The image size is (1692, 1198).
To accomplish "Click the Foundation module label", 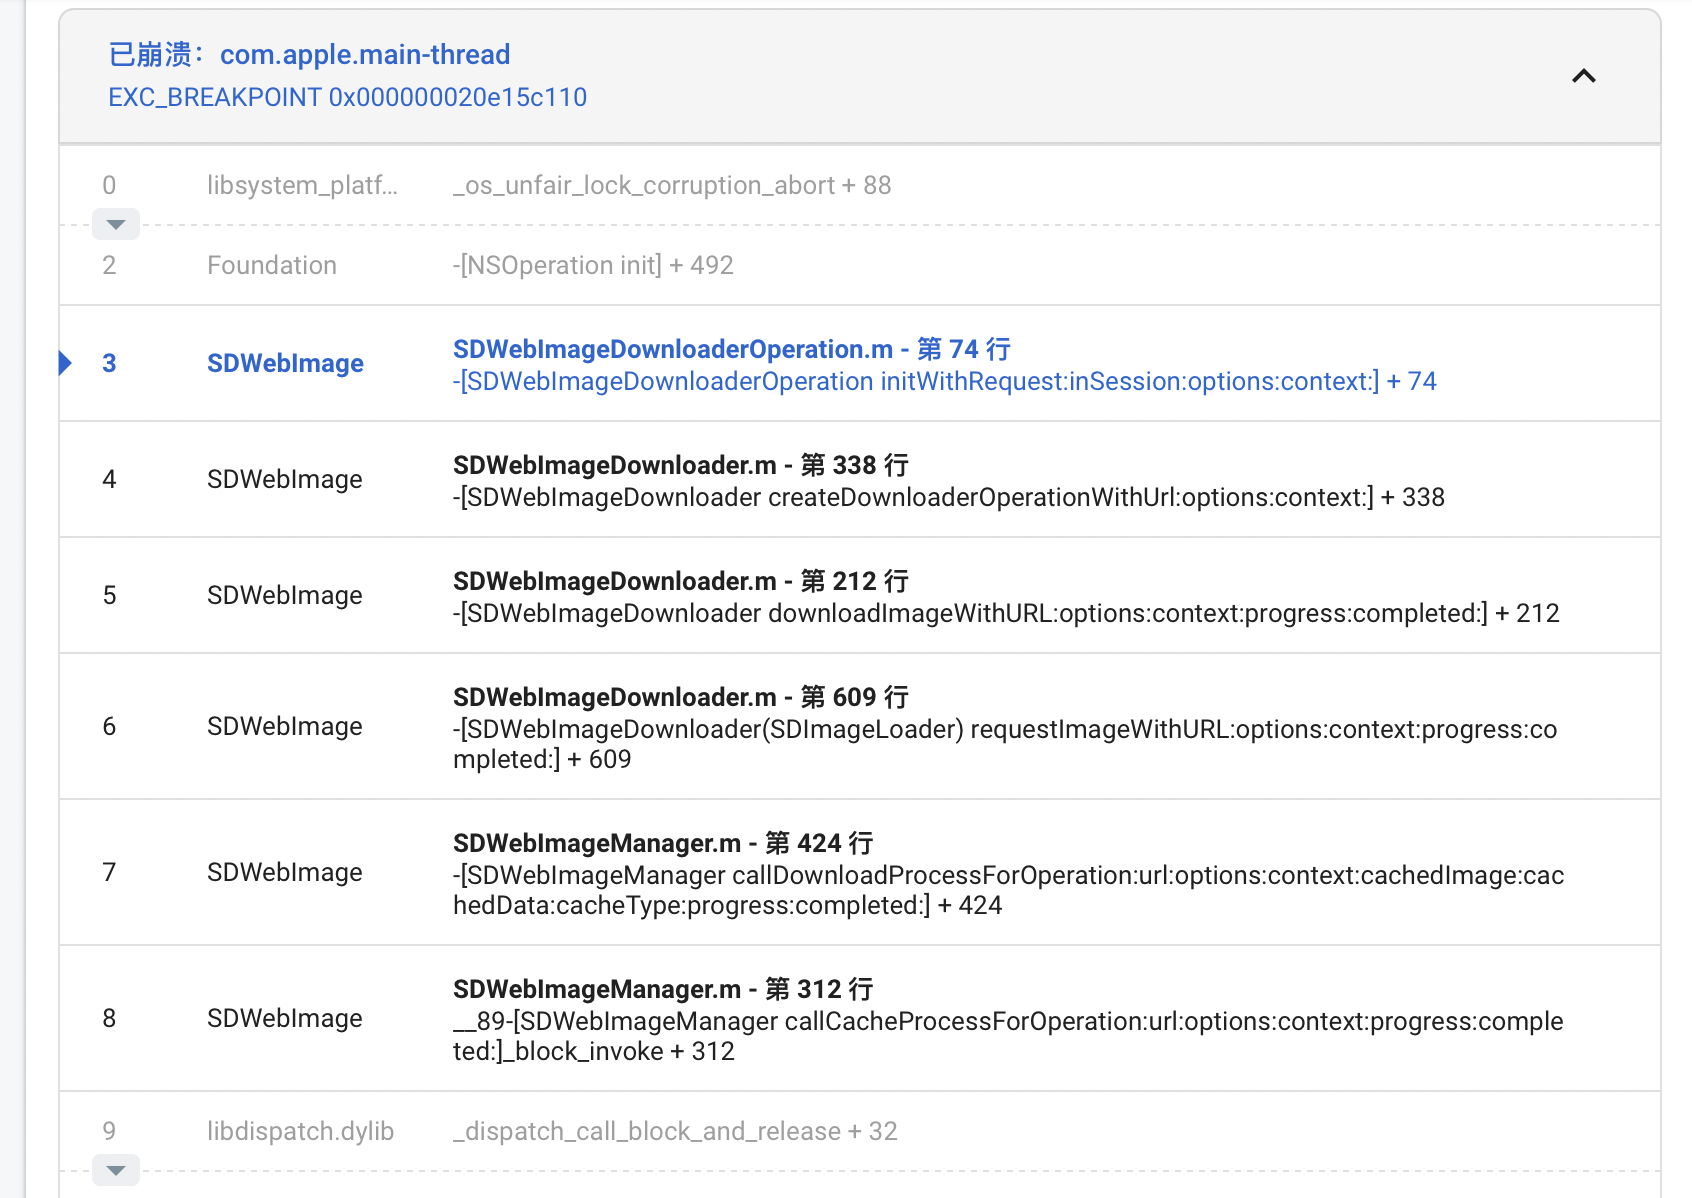I will (272, 265).
